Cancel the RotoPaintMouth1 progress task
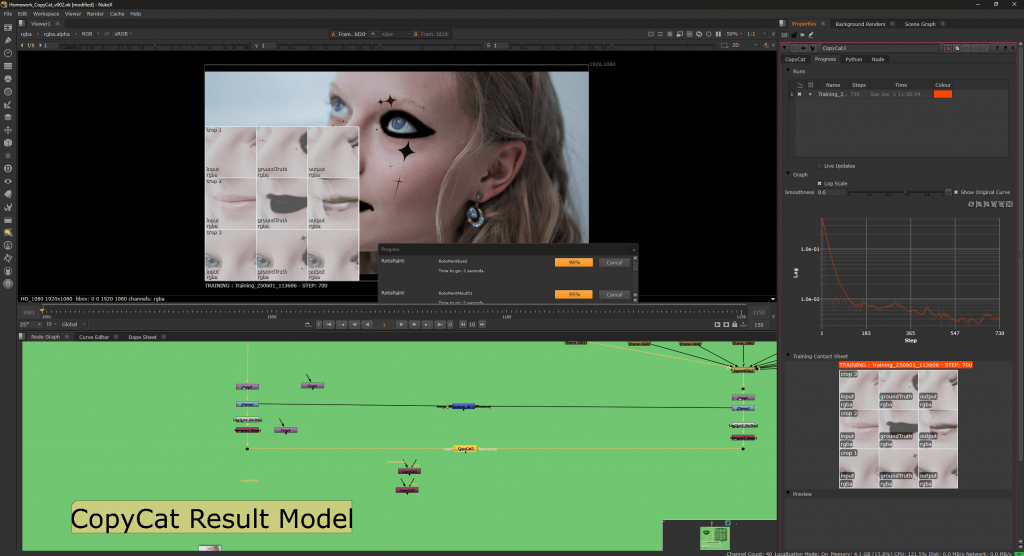This screenshot has height=556, width=1024. click(614, 295)
